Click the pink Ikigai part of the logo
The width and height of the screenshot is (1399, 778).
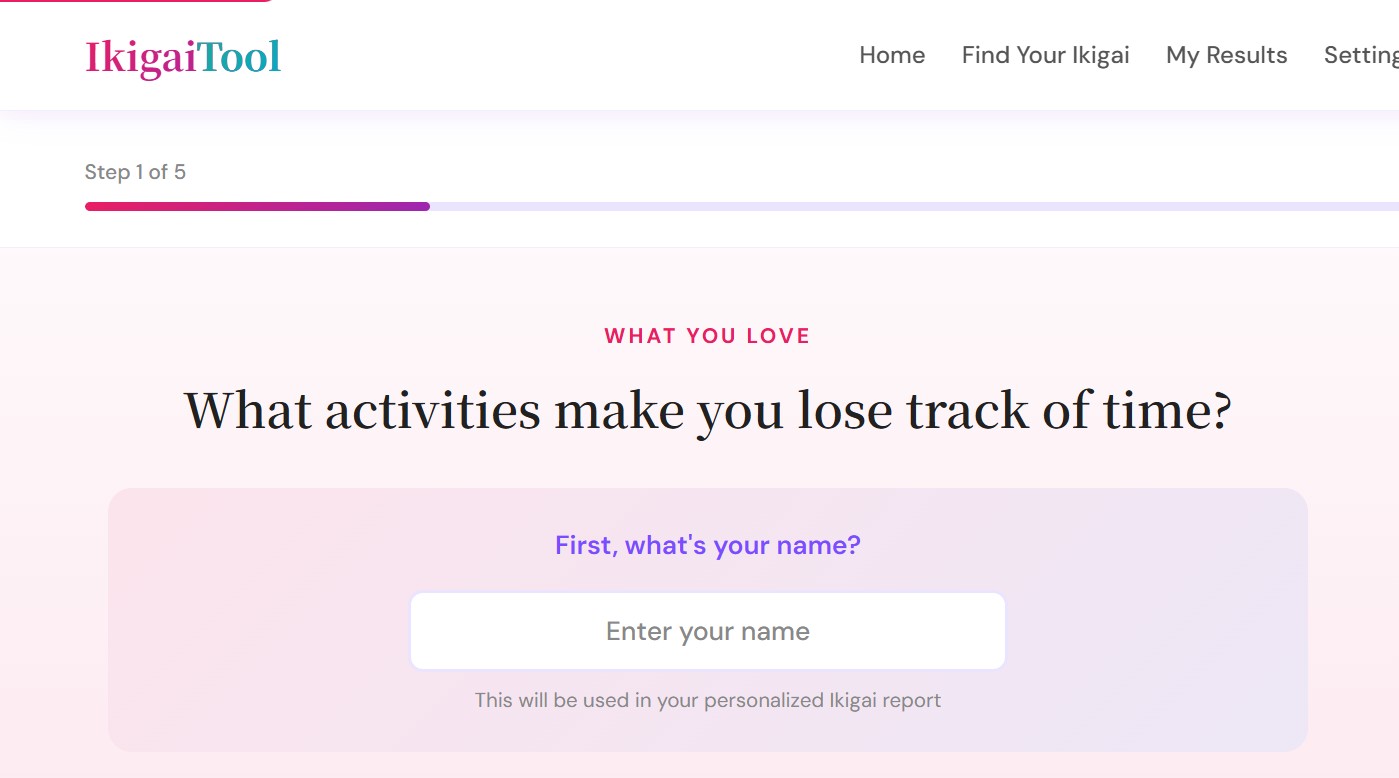(140, 57)
